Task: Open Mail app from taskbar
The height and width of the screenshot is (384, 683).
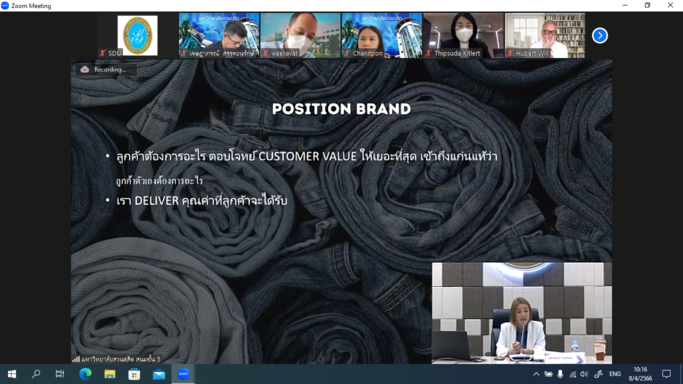Action: (x=159, y=374)
